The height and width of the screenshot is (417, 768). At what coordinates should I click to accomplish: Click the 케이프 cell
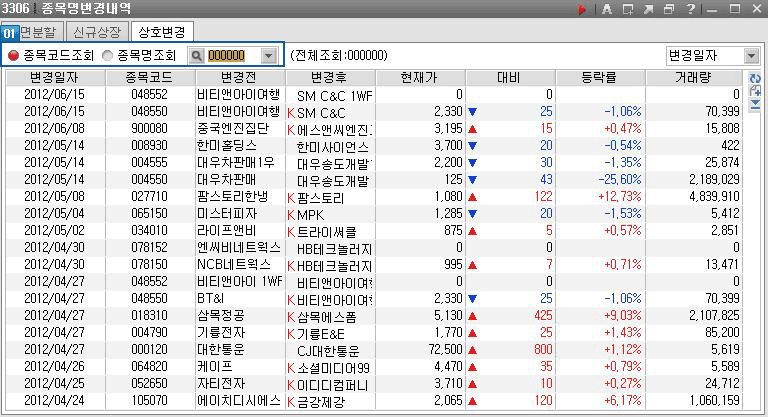coord(240,367)
